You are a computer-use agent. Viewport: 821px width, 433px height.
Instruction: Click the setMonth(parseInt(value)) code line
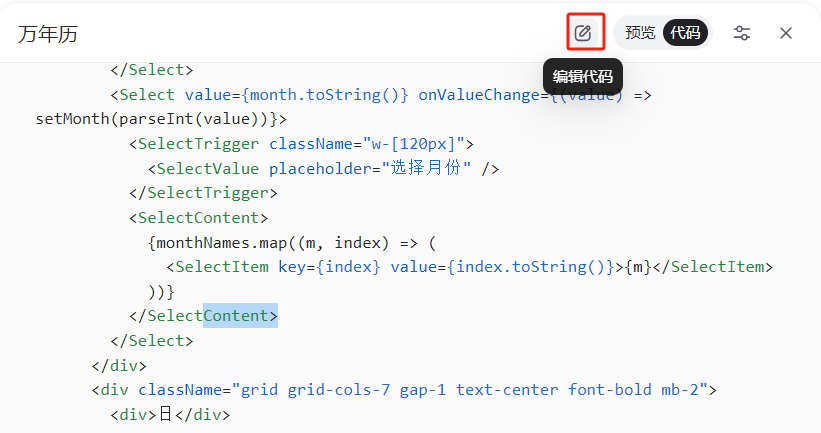point(161,119)
